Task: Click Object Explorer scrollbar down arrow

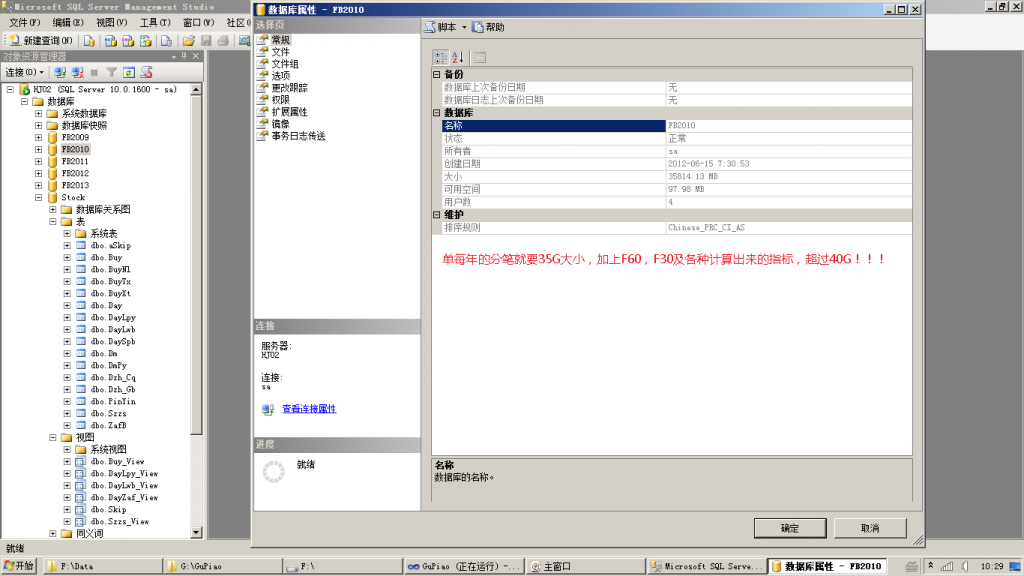Action: coord(196,533)
